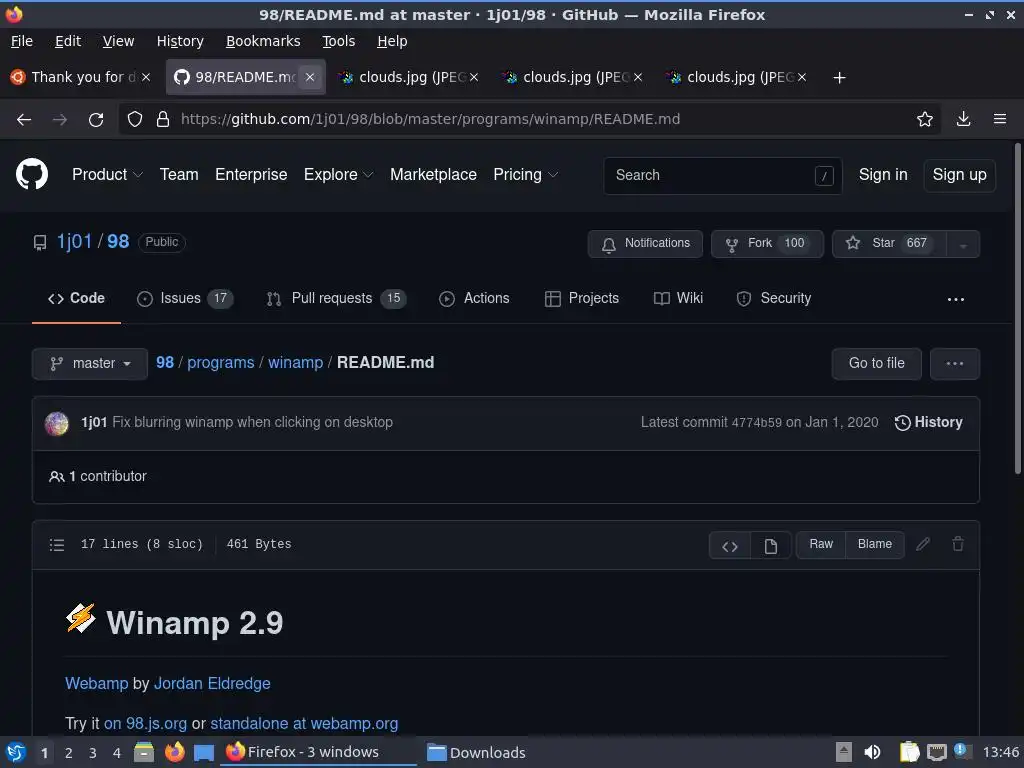Open the master branch selector
Viewport: 1024px width, 768px height.
[x=91, y=363]
